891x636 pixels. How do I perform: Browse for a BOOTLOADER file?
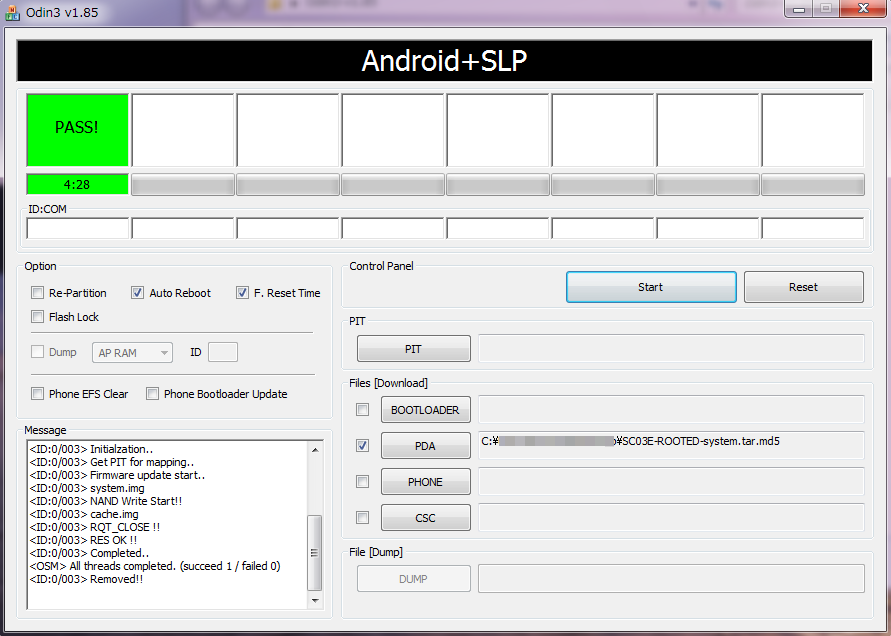(426, 410)
